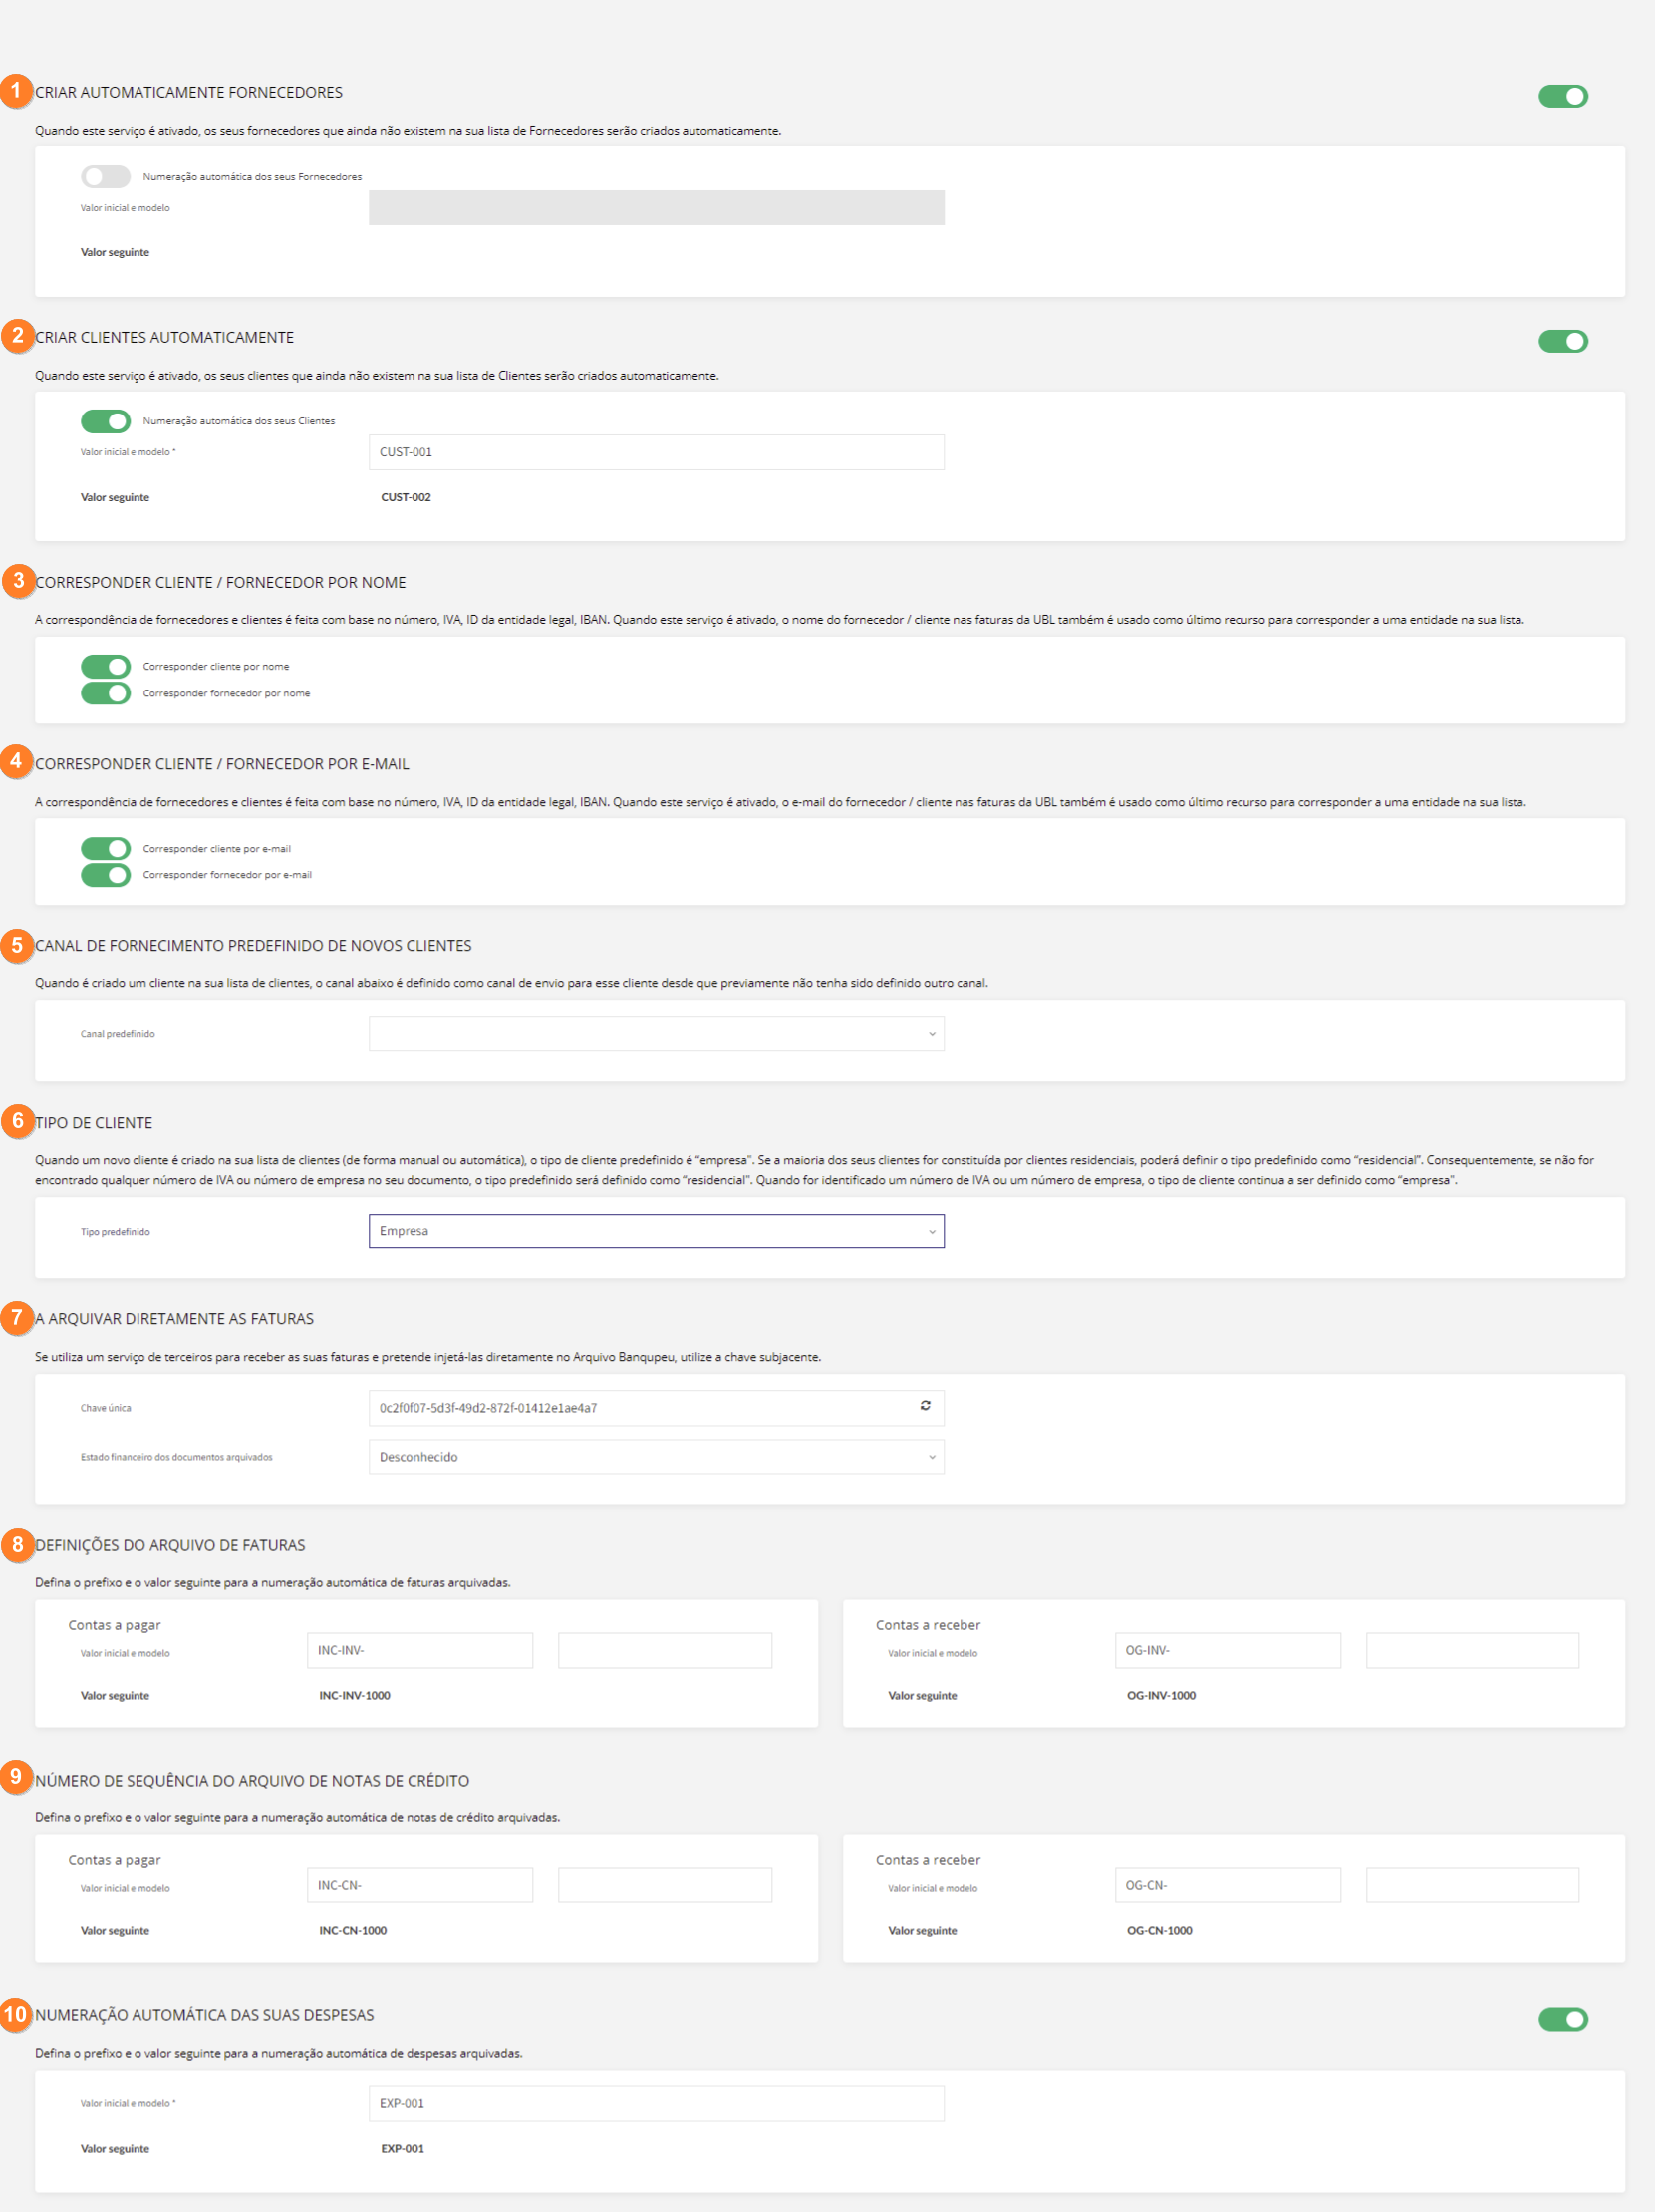Toggle Corresponder fornecedor por e-mail
Screen dimensions: 1655x2212
(106, 875)
